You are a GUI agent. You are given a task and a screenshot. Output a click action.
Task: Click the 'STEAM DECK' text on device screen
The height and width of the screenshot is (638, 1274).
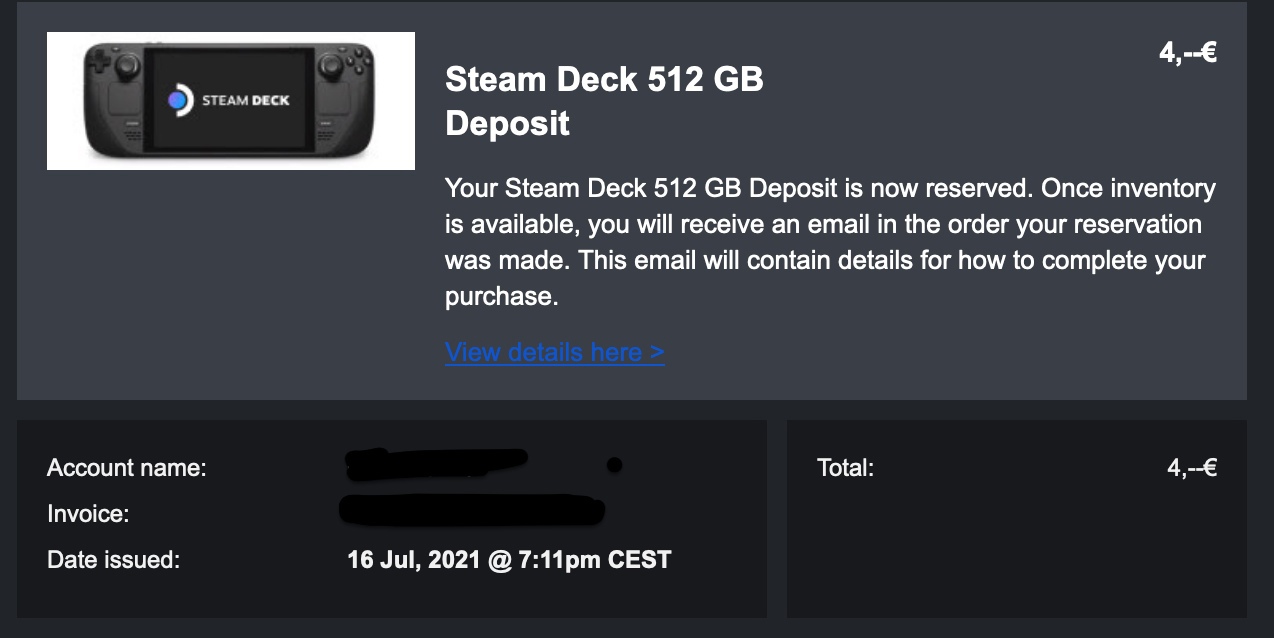coord(246,100)
